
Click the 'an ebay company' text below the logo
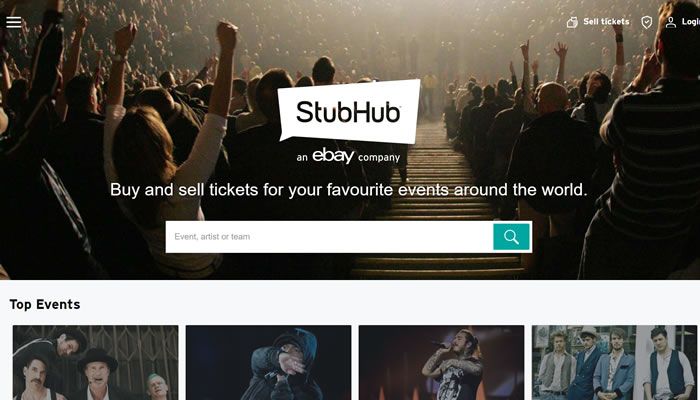coord(348,156)
